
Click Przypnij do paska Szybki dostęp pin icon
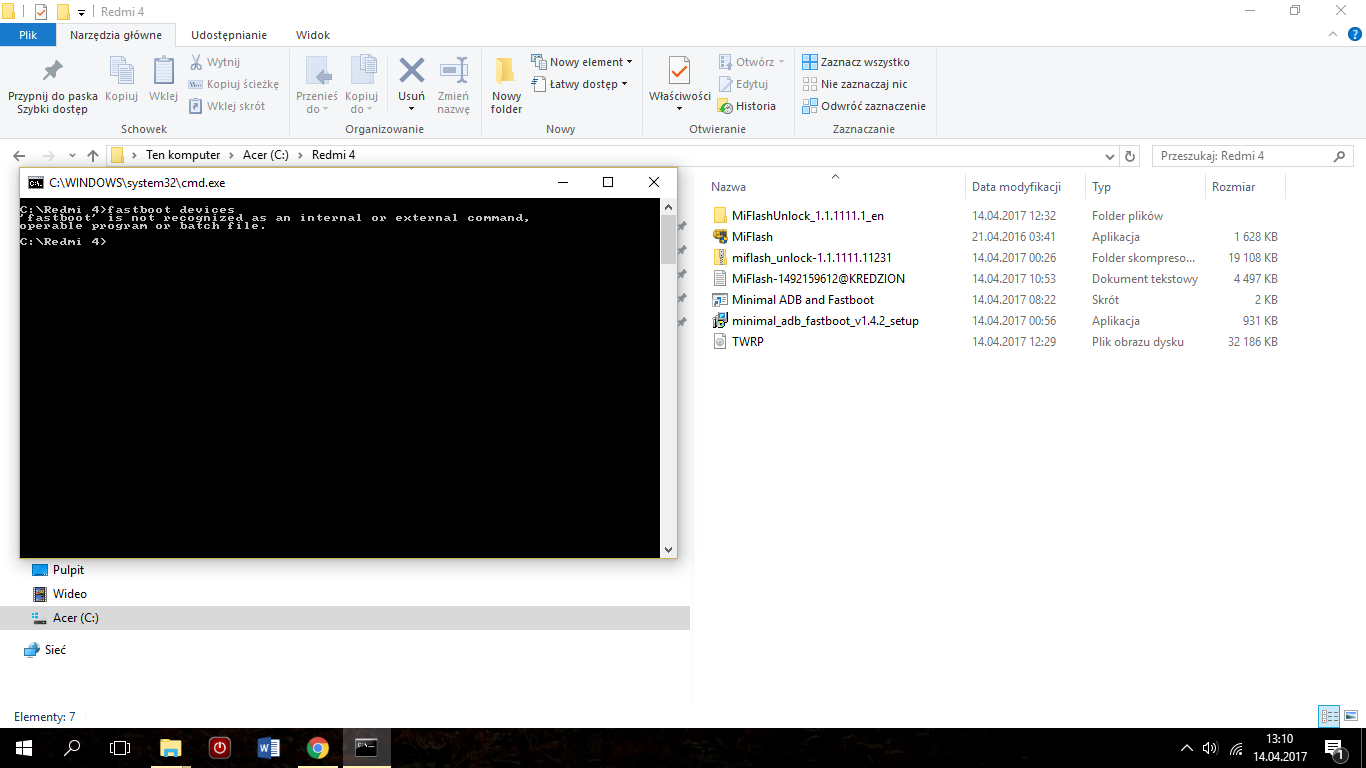pos(52,72)
